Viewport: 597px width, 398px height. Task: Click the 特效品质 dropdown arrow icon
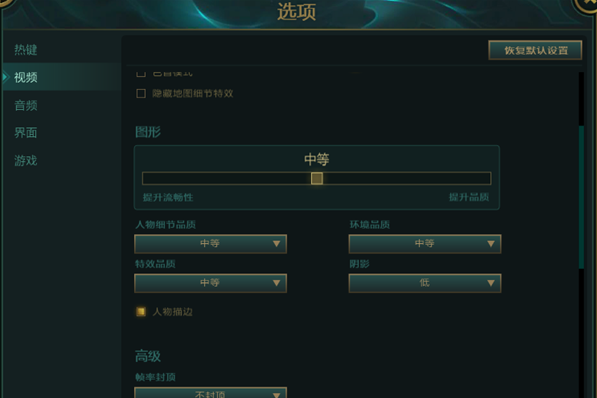coord(276,283)
